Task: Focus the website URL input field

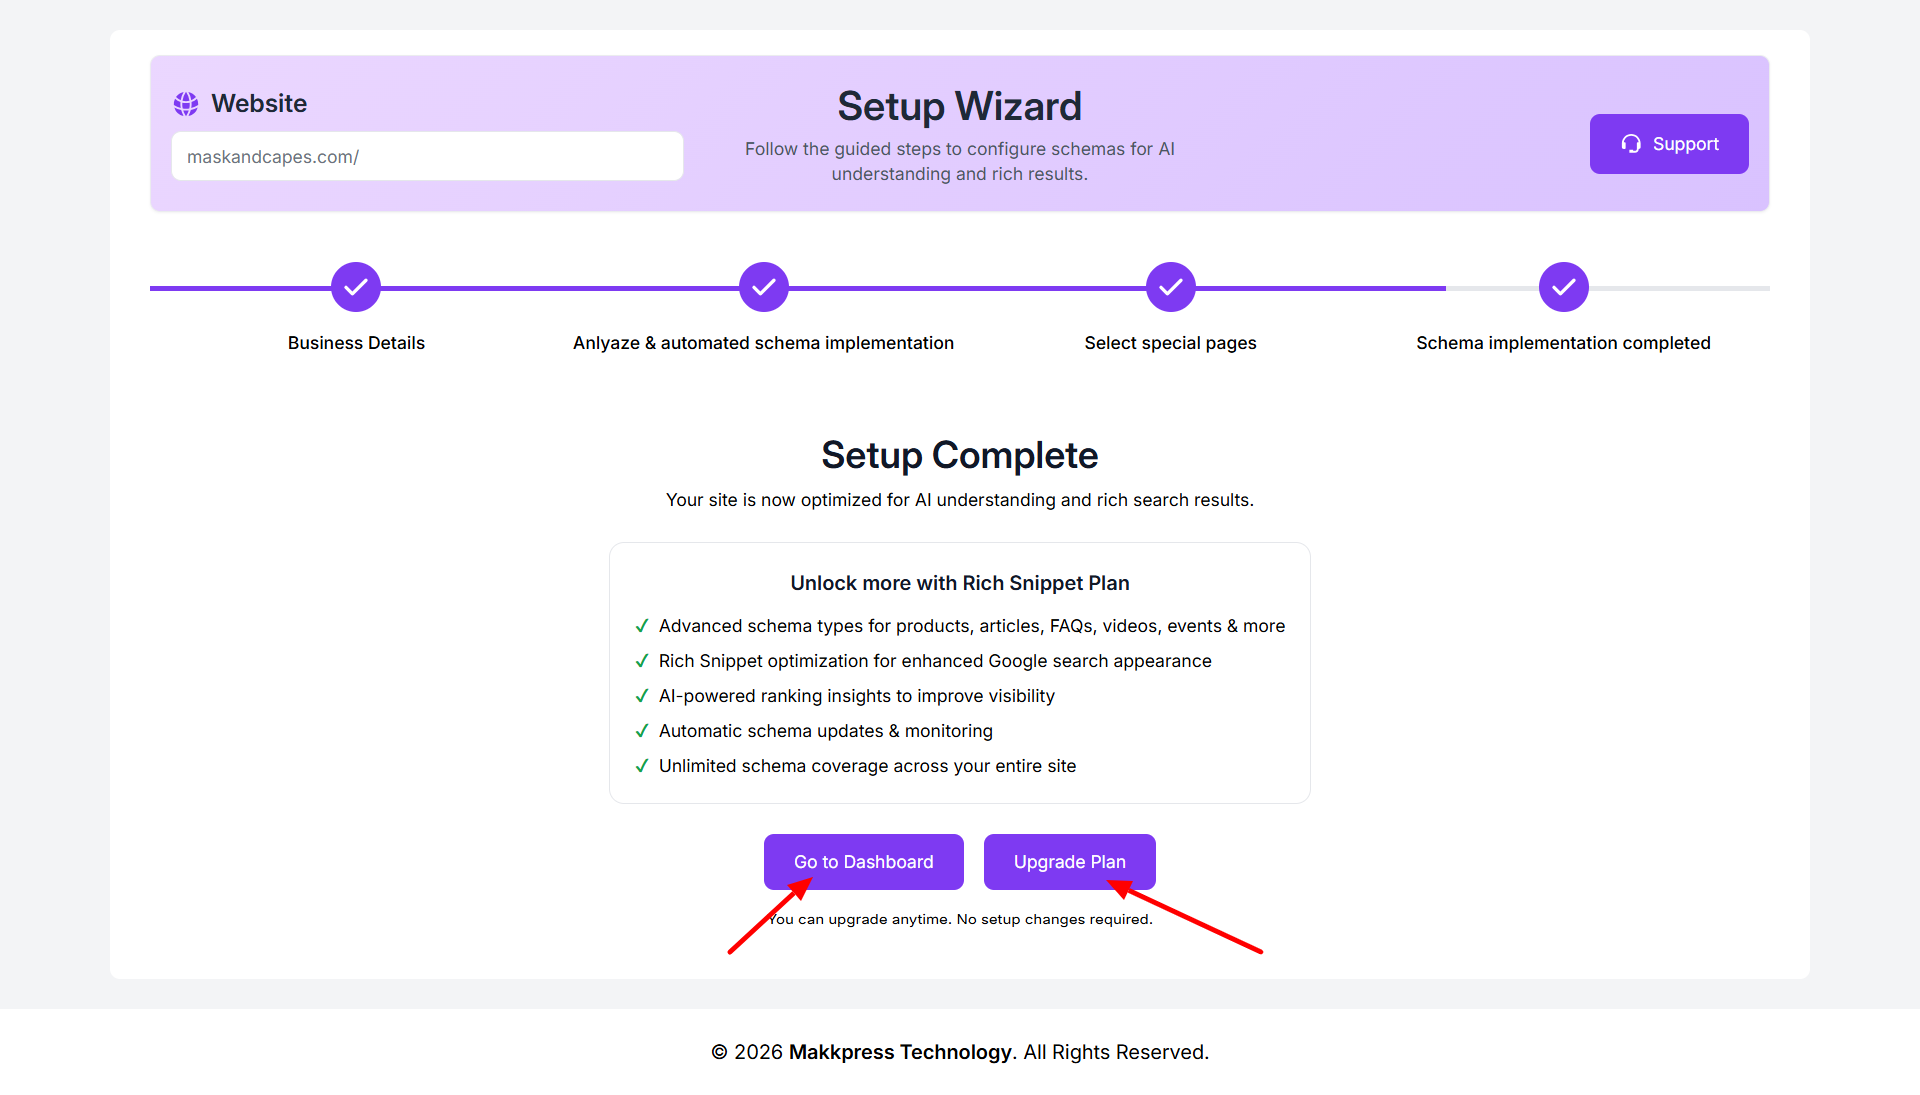Action: click(427, 157)
